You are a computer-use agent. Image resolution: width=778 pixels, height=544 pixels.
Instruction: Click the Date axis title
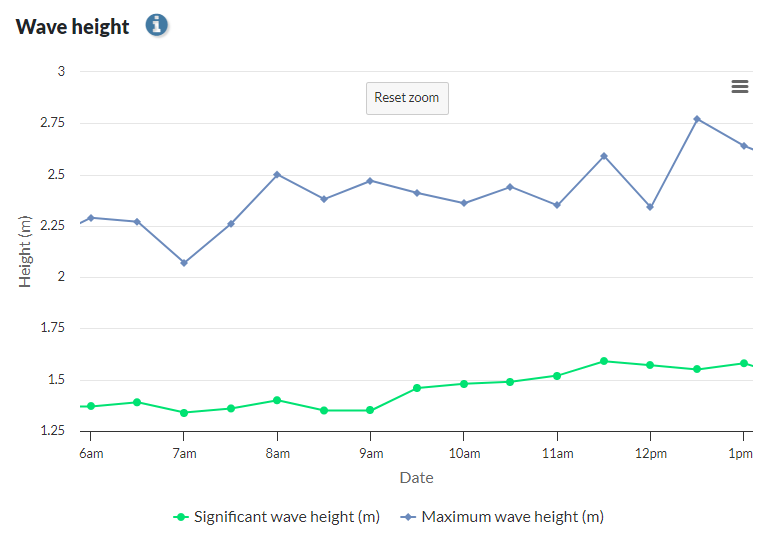[x=416, y=478]
